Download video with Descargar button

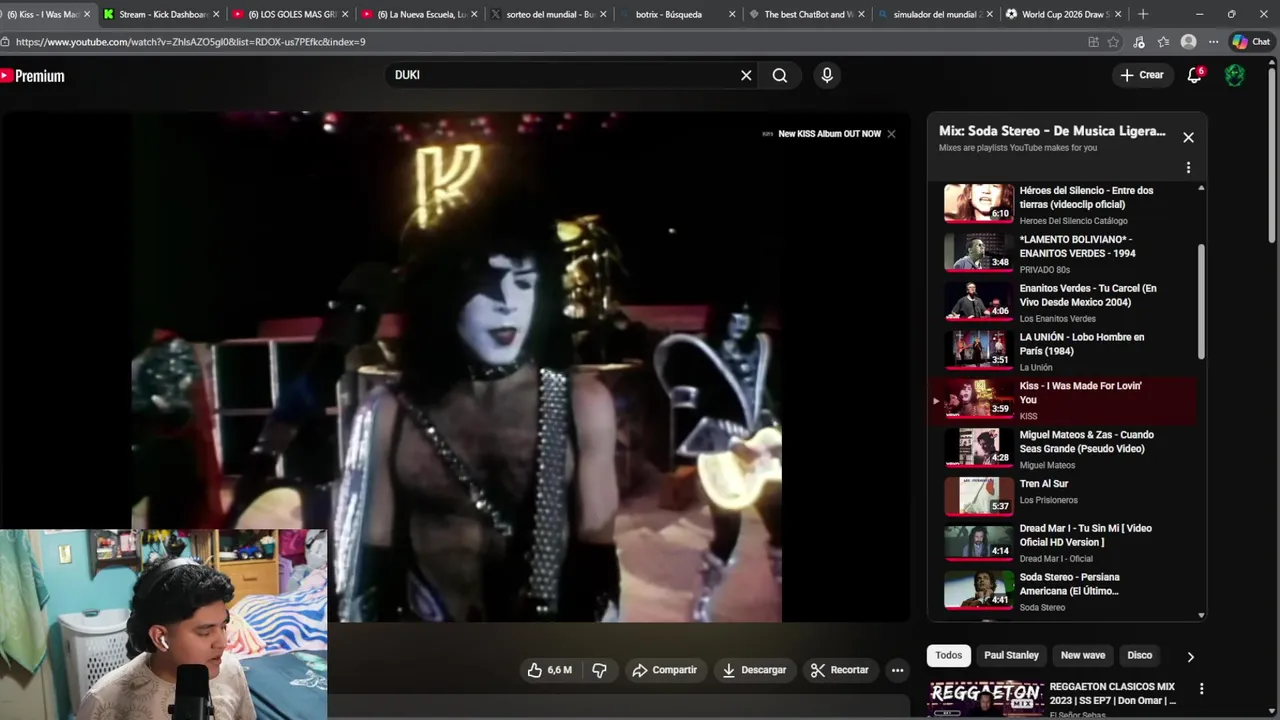click(754, 670)
